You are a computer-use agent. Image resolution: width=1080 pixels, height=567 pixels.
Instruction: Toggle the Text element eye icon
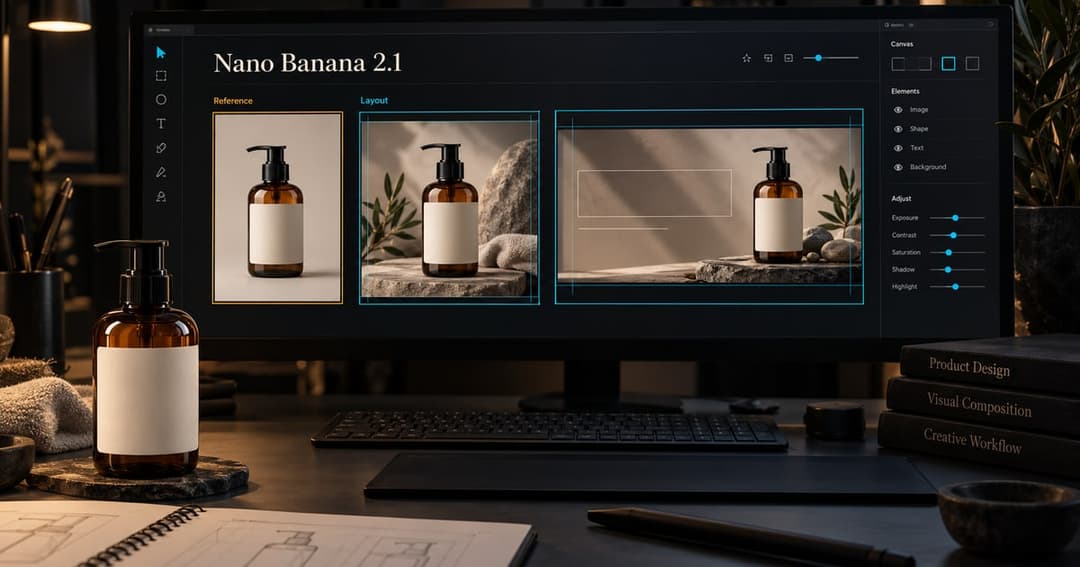tap(898, 148)
